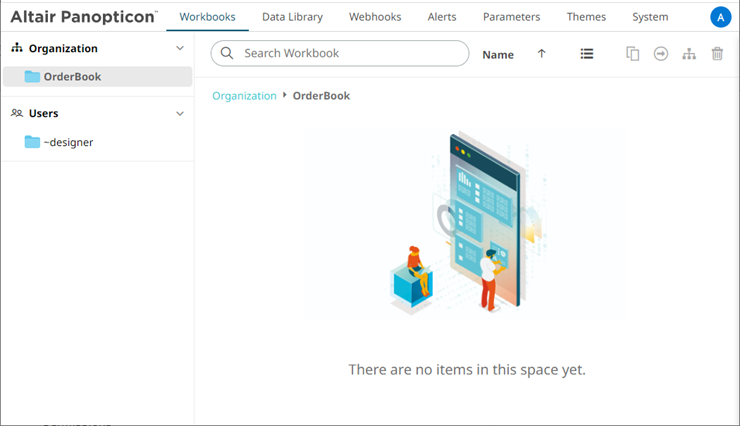
Task: Switch to list view
Action: tap(587, 54)
